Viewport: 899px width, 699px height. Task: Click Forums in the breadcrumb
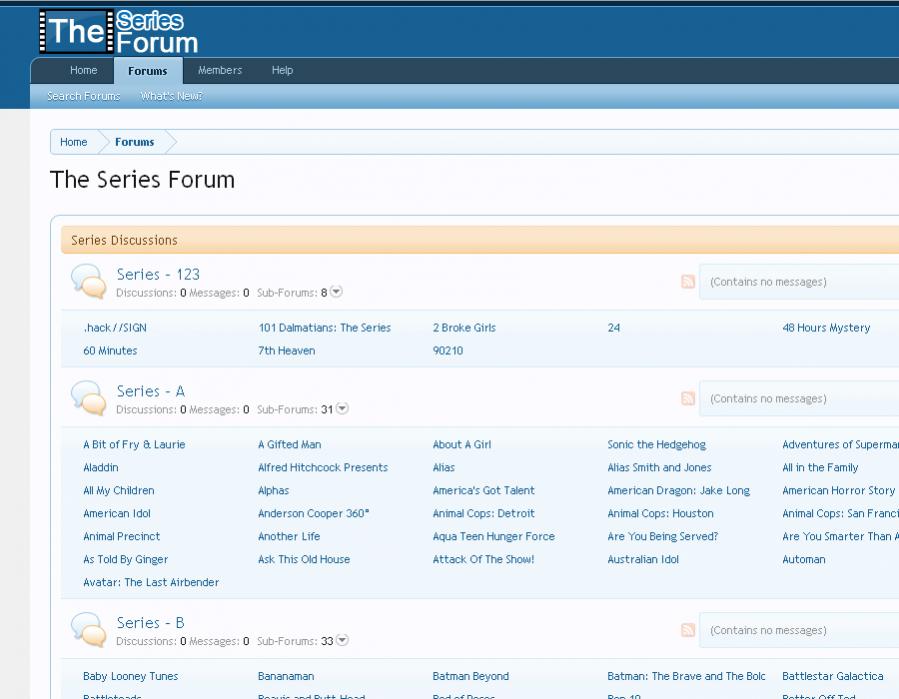click(135, 142)
